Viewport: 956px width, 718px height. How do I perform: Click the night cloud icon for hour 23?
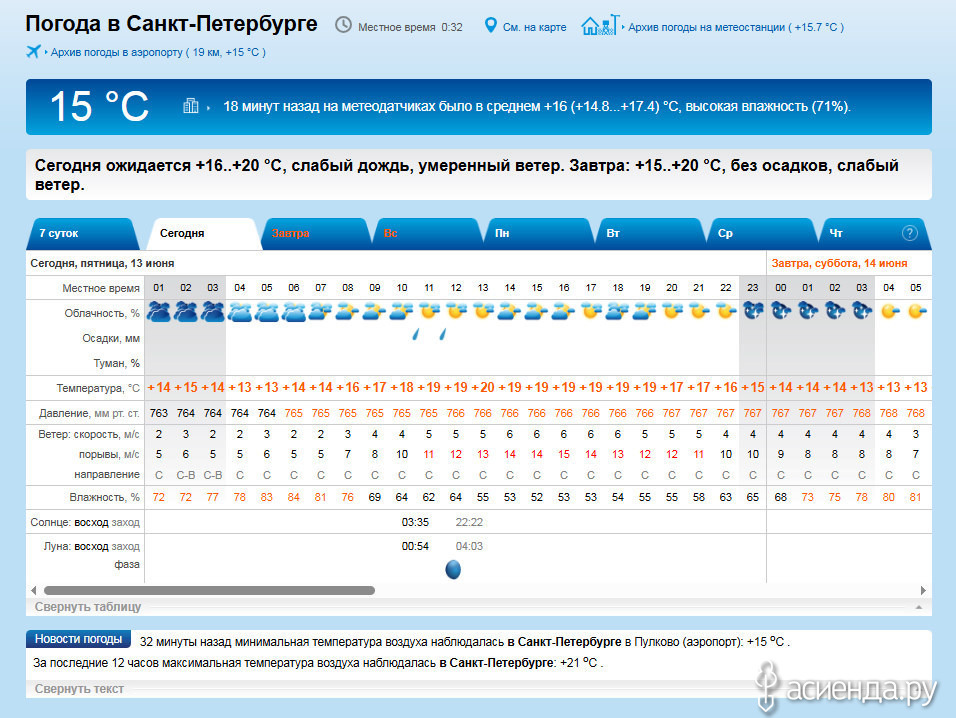[753, 311]
